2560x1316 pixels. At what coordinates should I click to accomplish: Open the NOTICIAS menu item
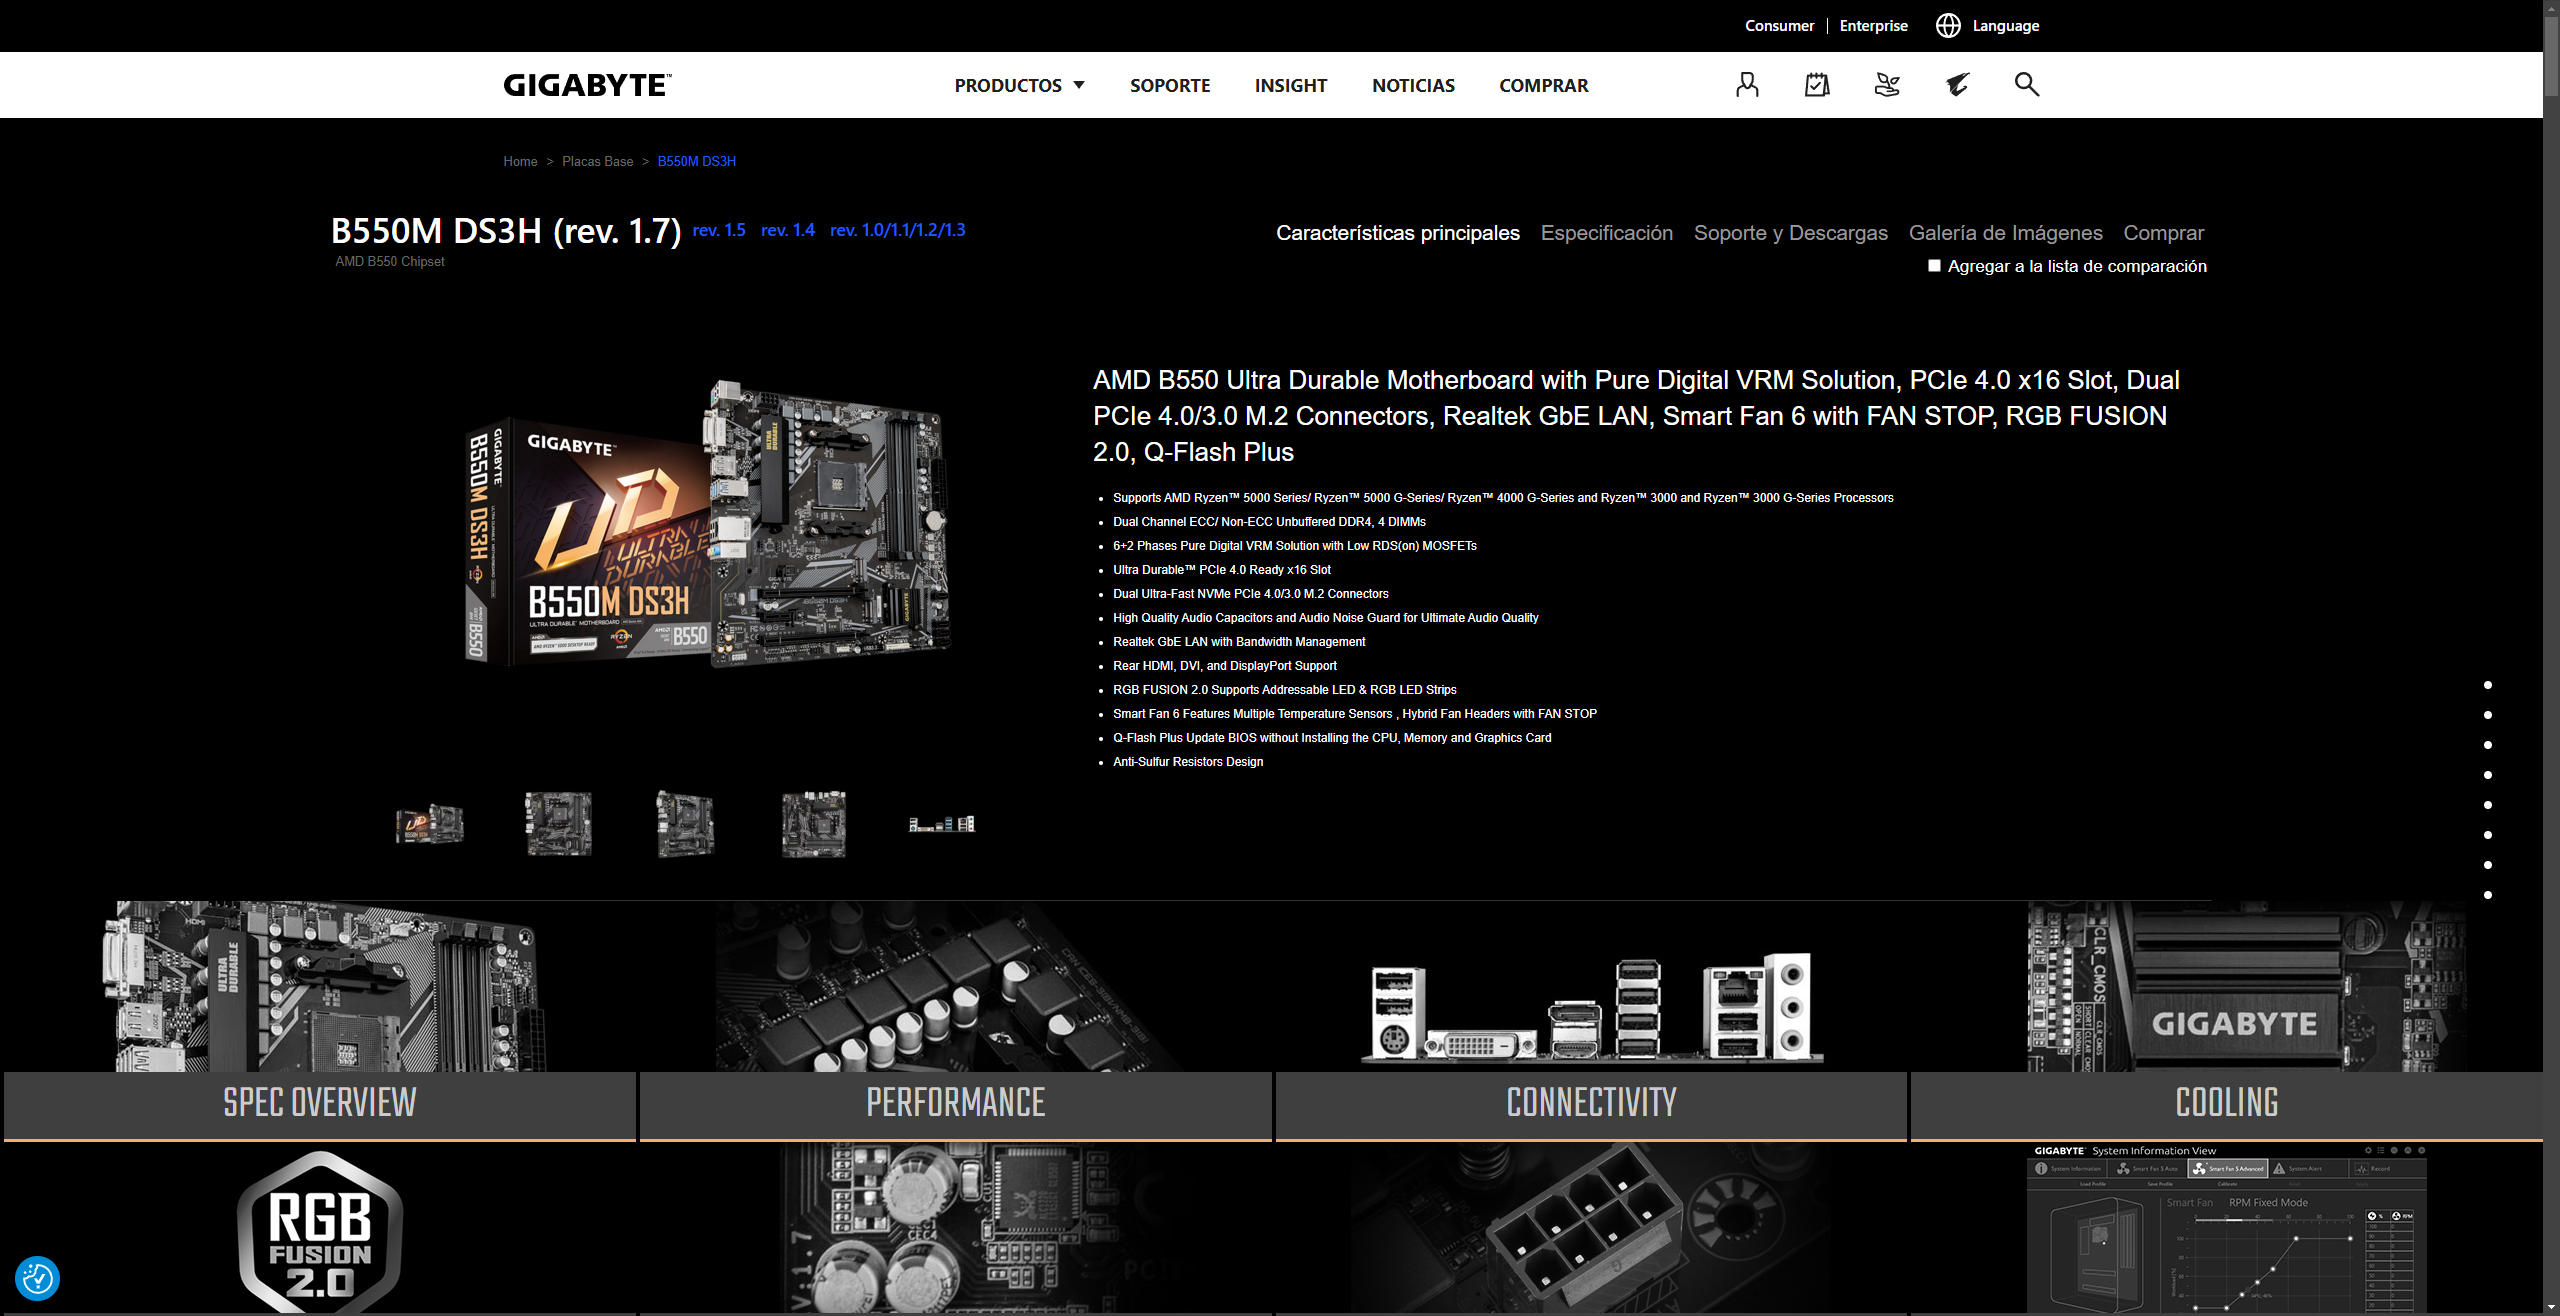coord(1413,86)
